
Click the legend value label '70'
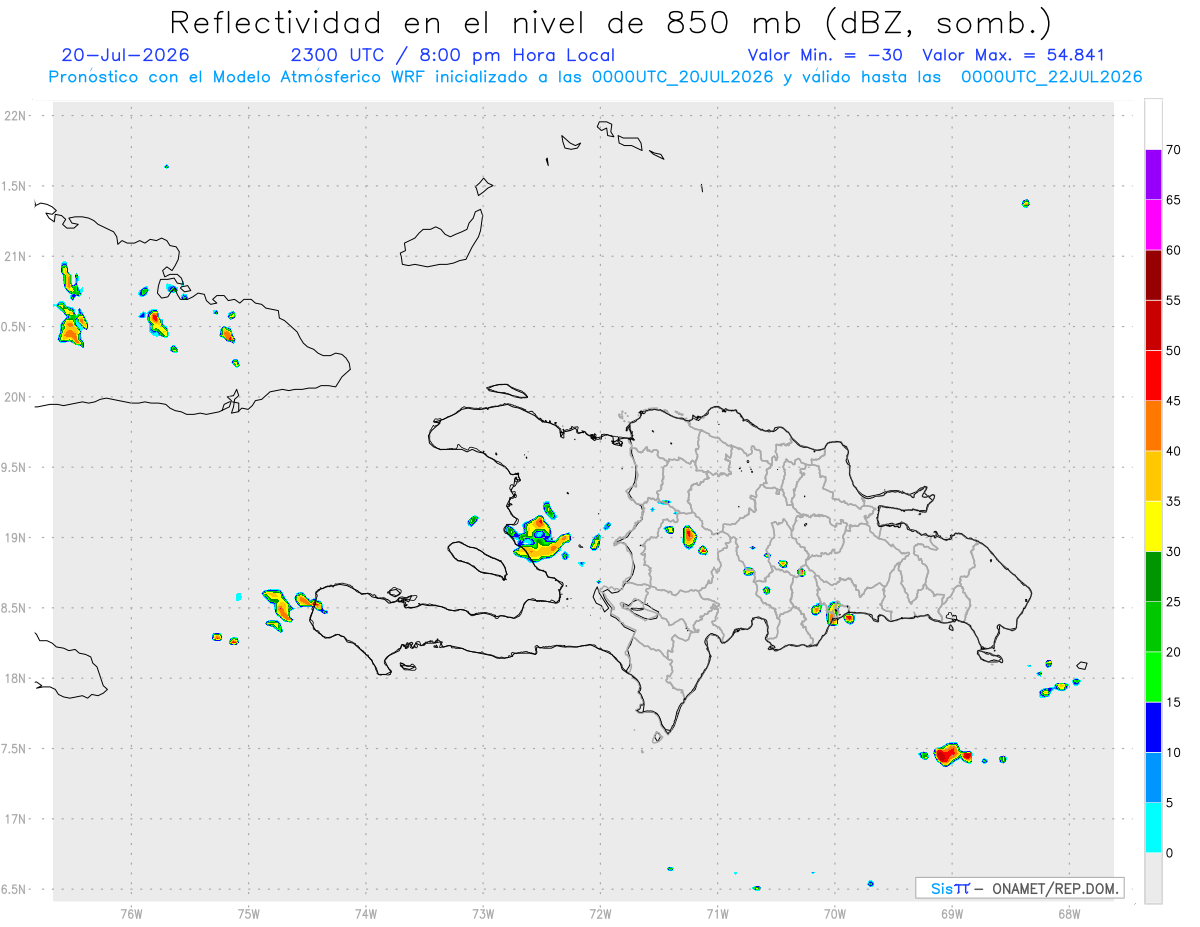(1173, 150)
